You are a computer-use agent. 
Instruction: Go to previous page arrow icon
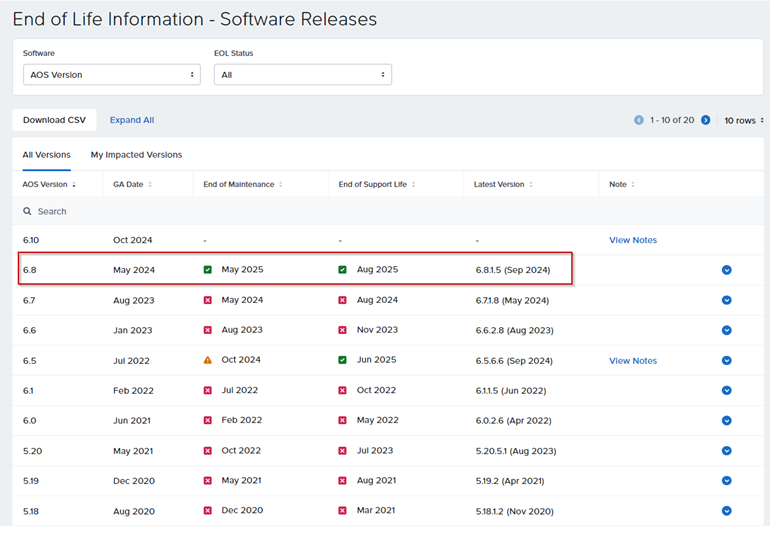pos(639,120)
